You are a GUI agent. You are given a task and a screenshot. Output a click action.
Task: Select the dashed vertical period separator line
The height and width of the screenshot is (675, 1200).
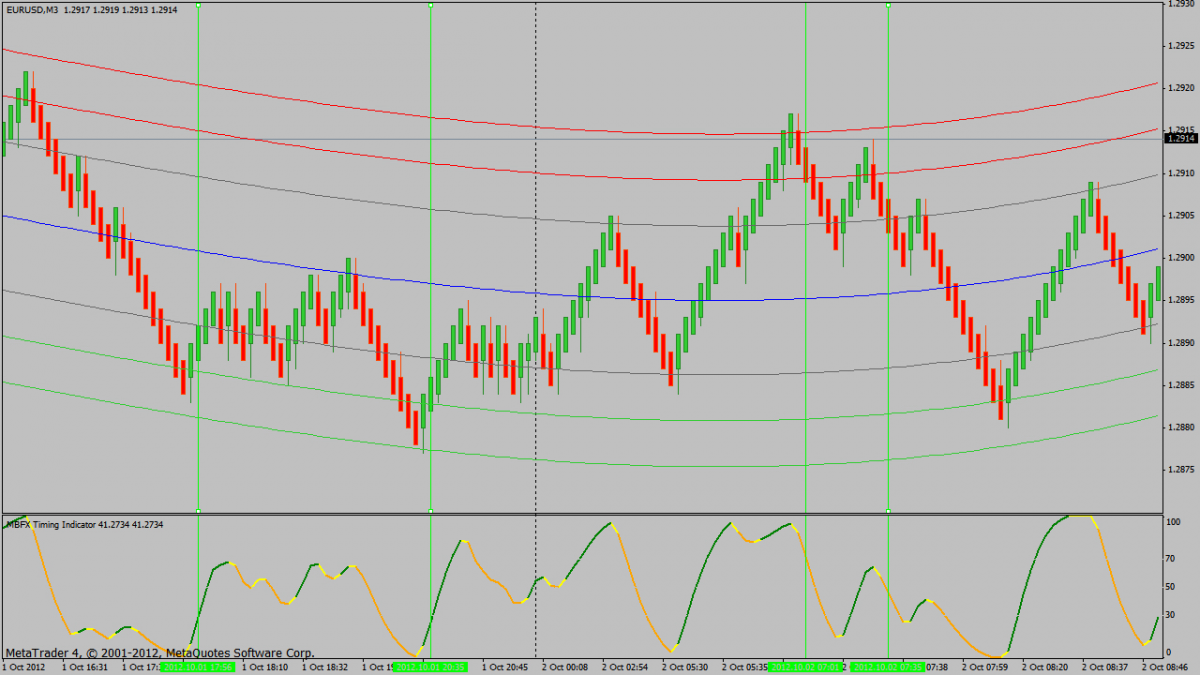click(x=536, y=300)
